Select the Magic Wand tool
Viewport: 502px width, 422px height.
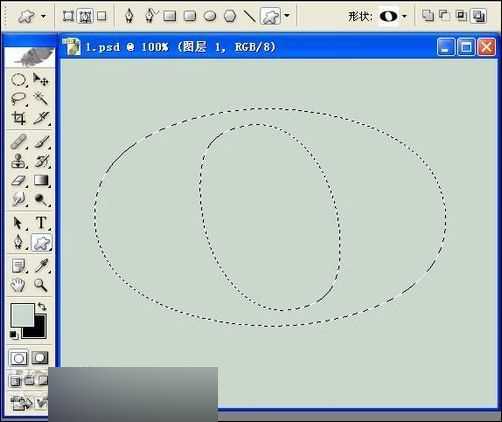point(41,99)
